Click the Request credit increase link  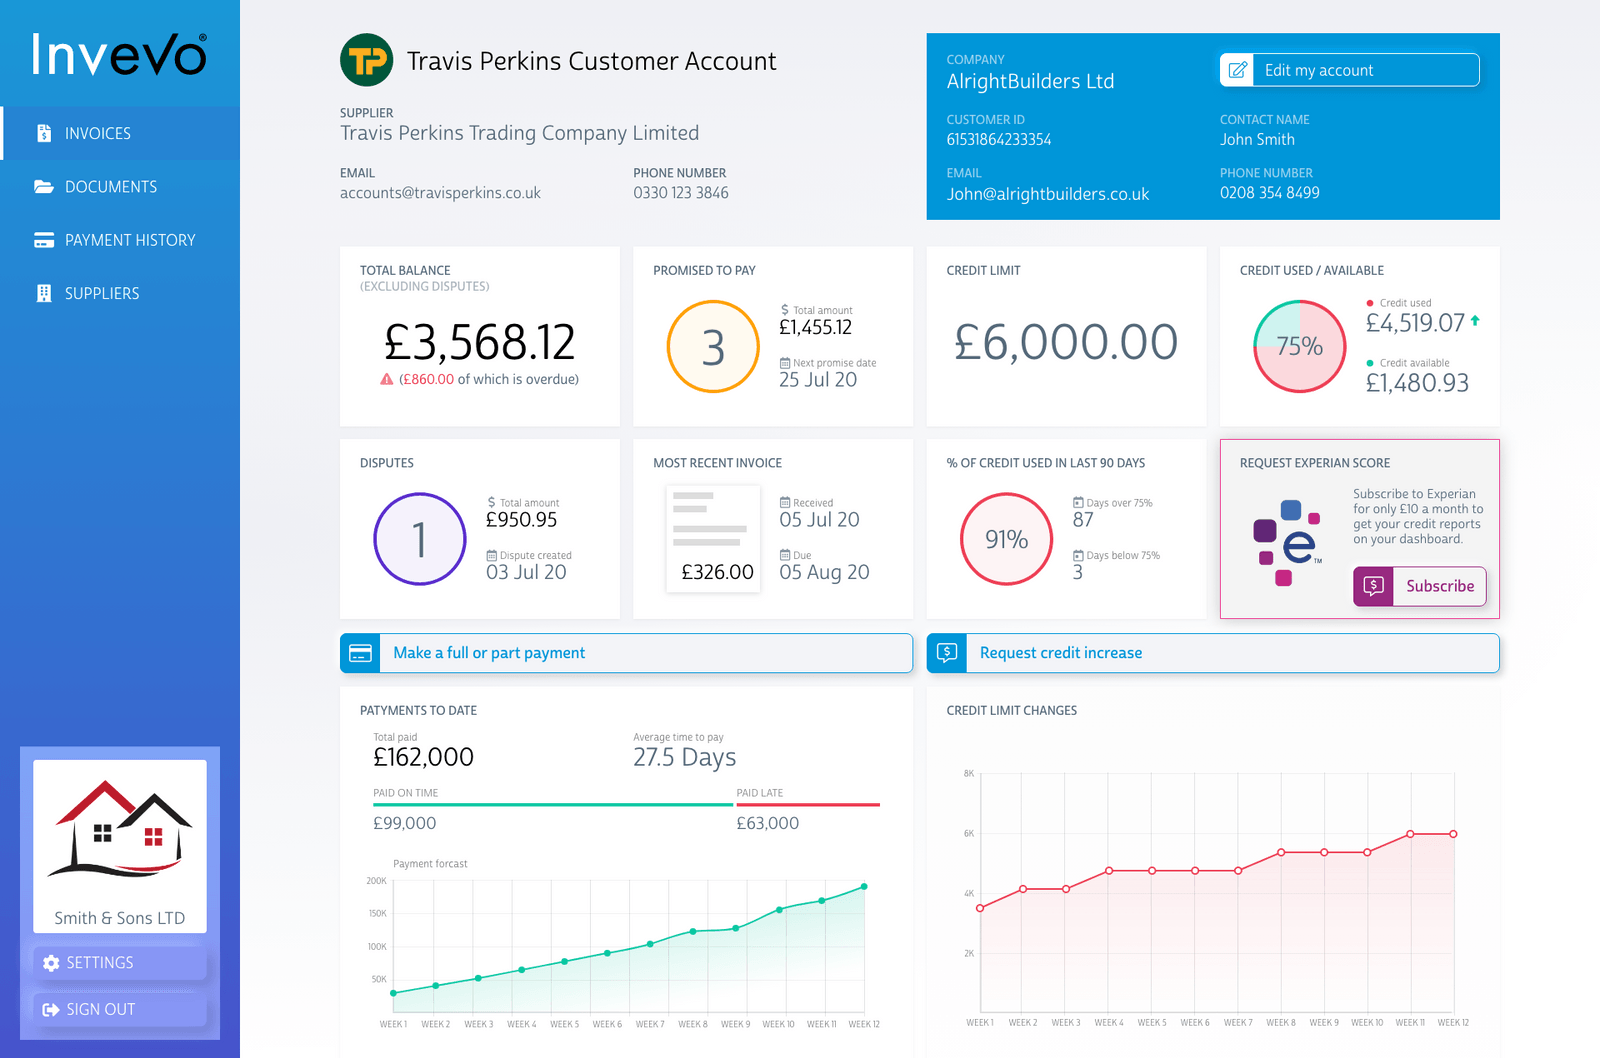click(1060, 652)
